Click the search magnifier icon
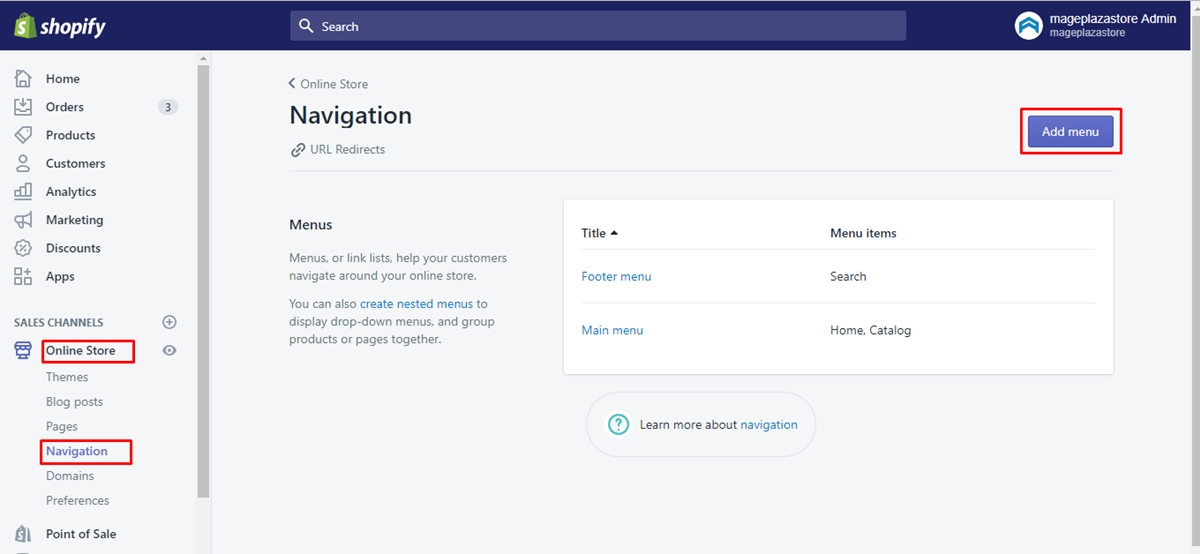The image size is (1200, 554). pos(307,26)
